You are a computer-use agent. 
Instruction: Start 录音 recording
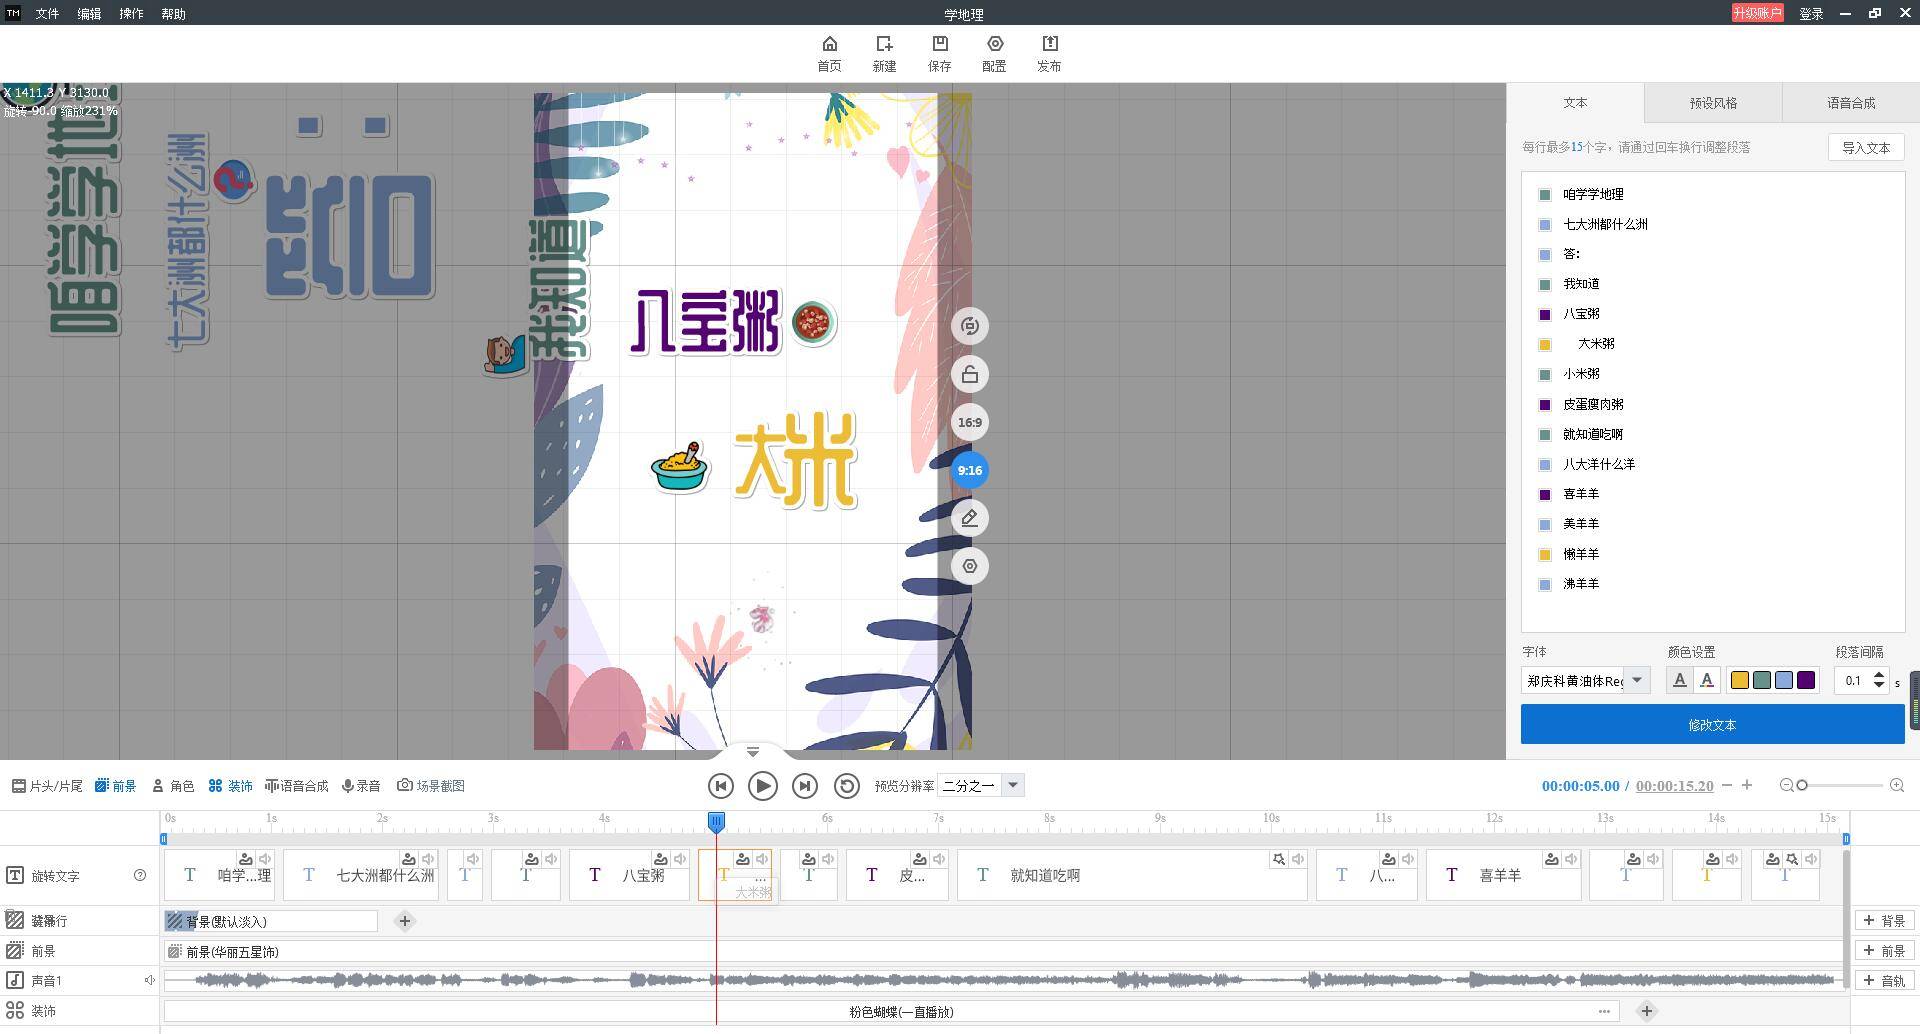(361, 786)
